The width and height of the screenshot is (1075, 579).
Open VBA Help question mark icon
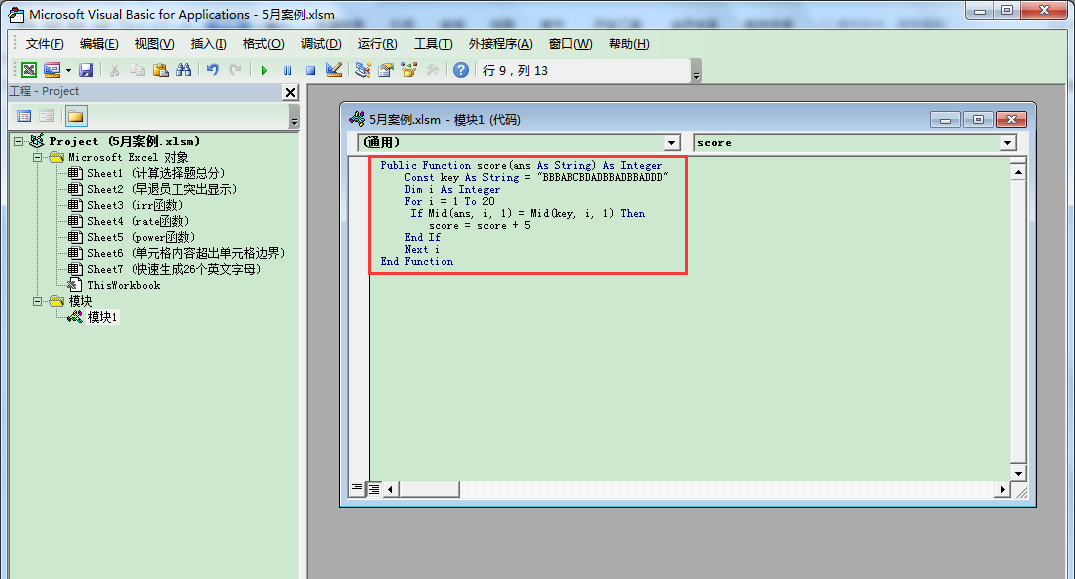click(461, 70)
